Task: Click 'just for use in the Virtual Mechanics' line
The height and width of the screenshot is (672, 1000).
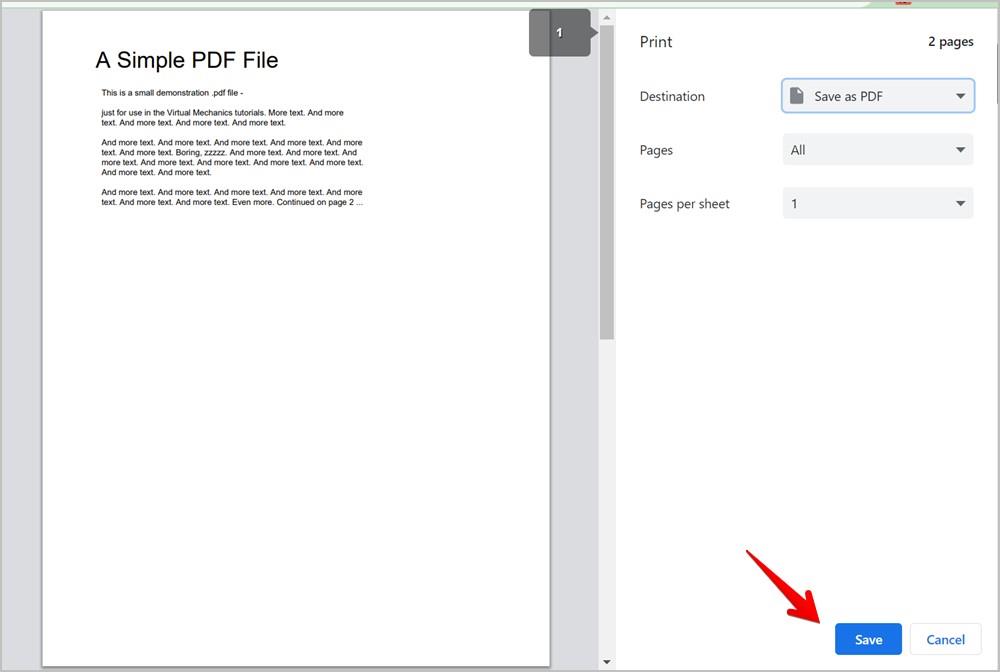Action: tap(222, 113)
